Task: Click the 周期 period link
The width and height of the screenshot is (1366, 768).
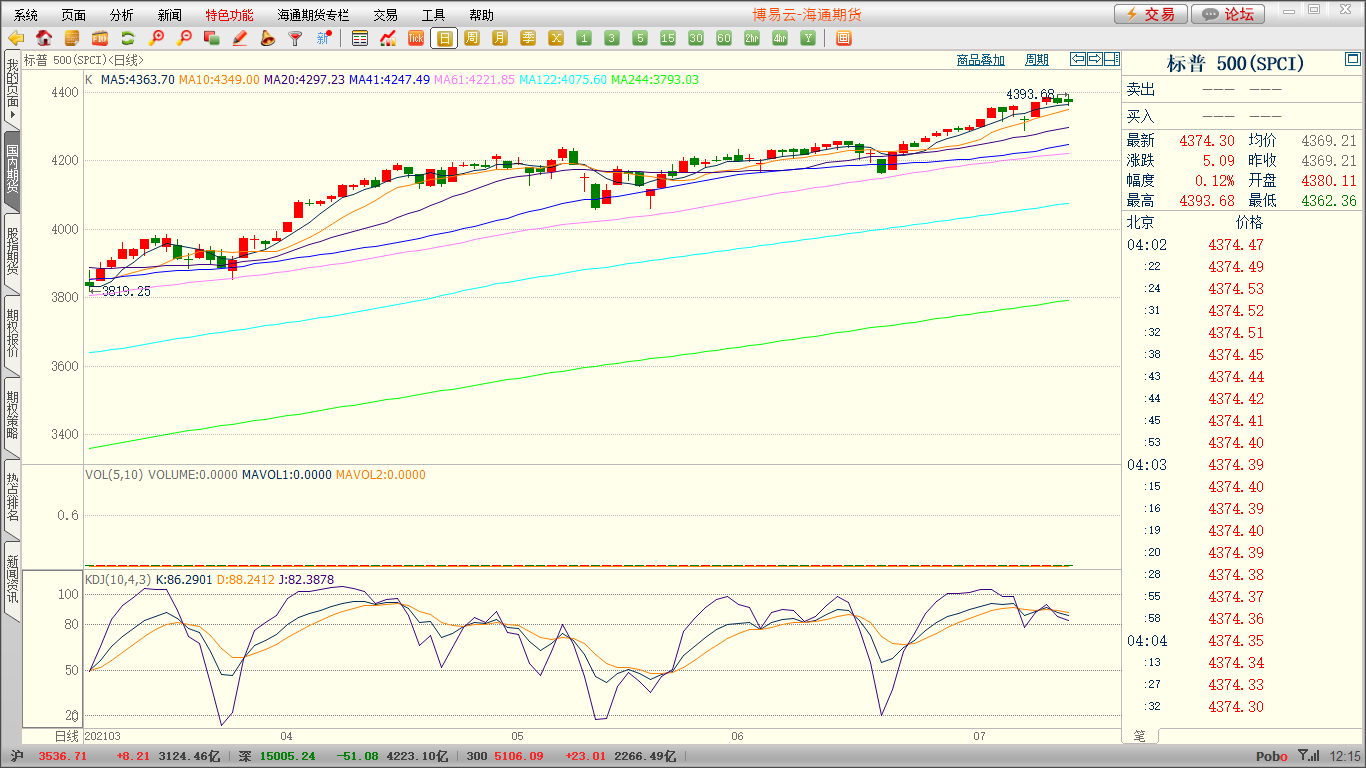Action: pyautogui.click(x=1037, y=60)
